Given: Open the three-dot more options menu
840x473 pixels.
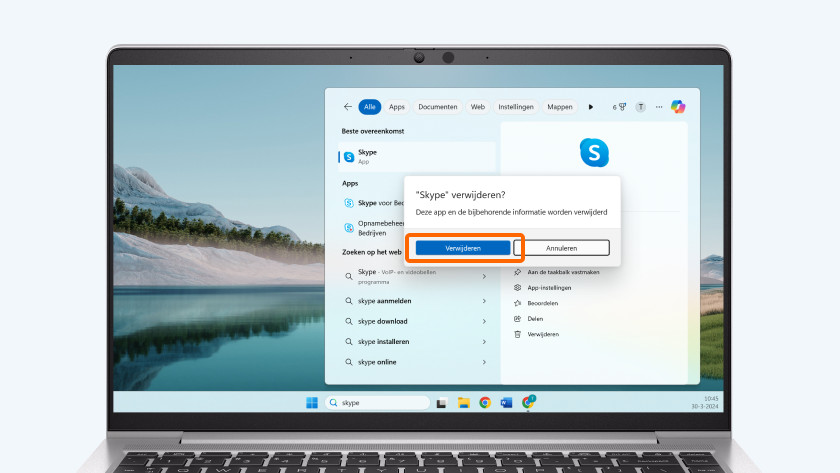Looking at the screenshot, I should [x=659, y=106].
